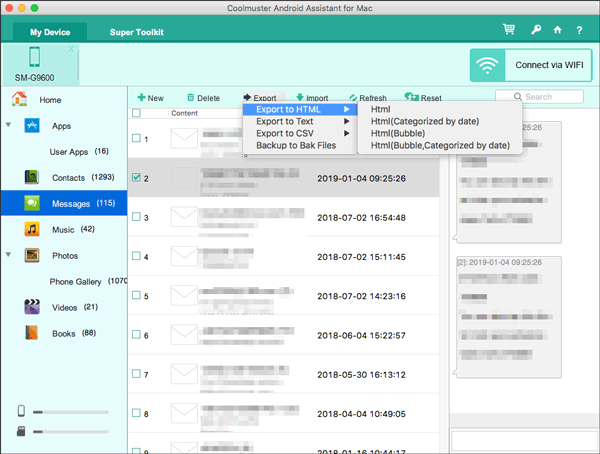The height and width of the screenshot is (454, 600).
Task: Click the envelope icon of message 5
Action: point(184,295)
